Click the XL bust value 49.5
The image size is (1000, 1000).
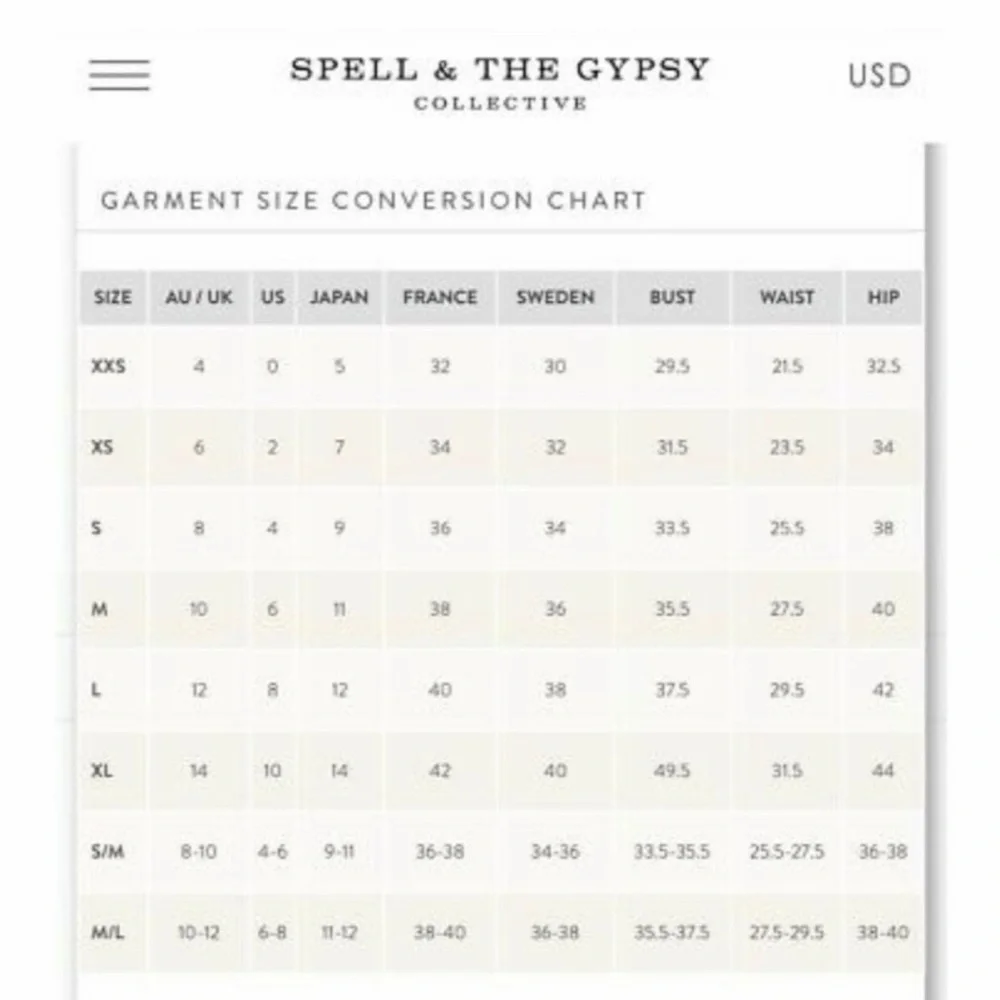[x=672, y=770]
